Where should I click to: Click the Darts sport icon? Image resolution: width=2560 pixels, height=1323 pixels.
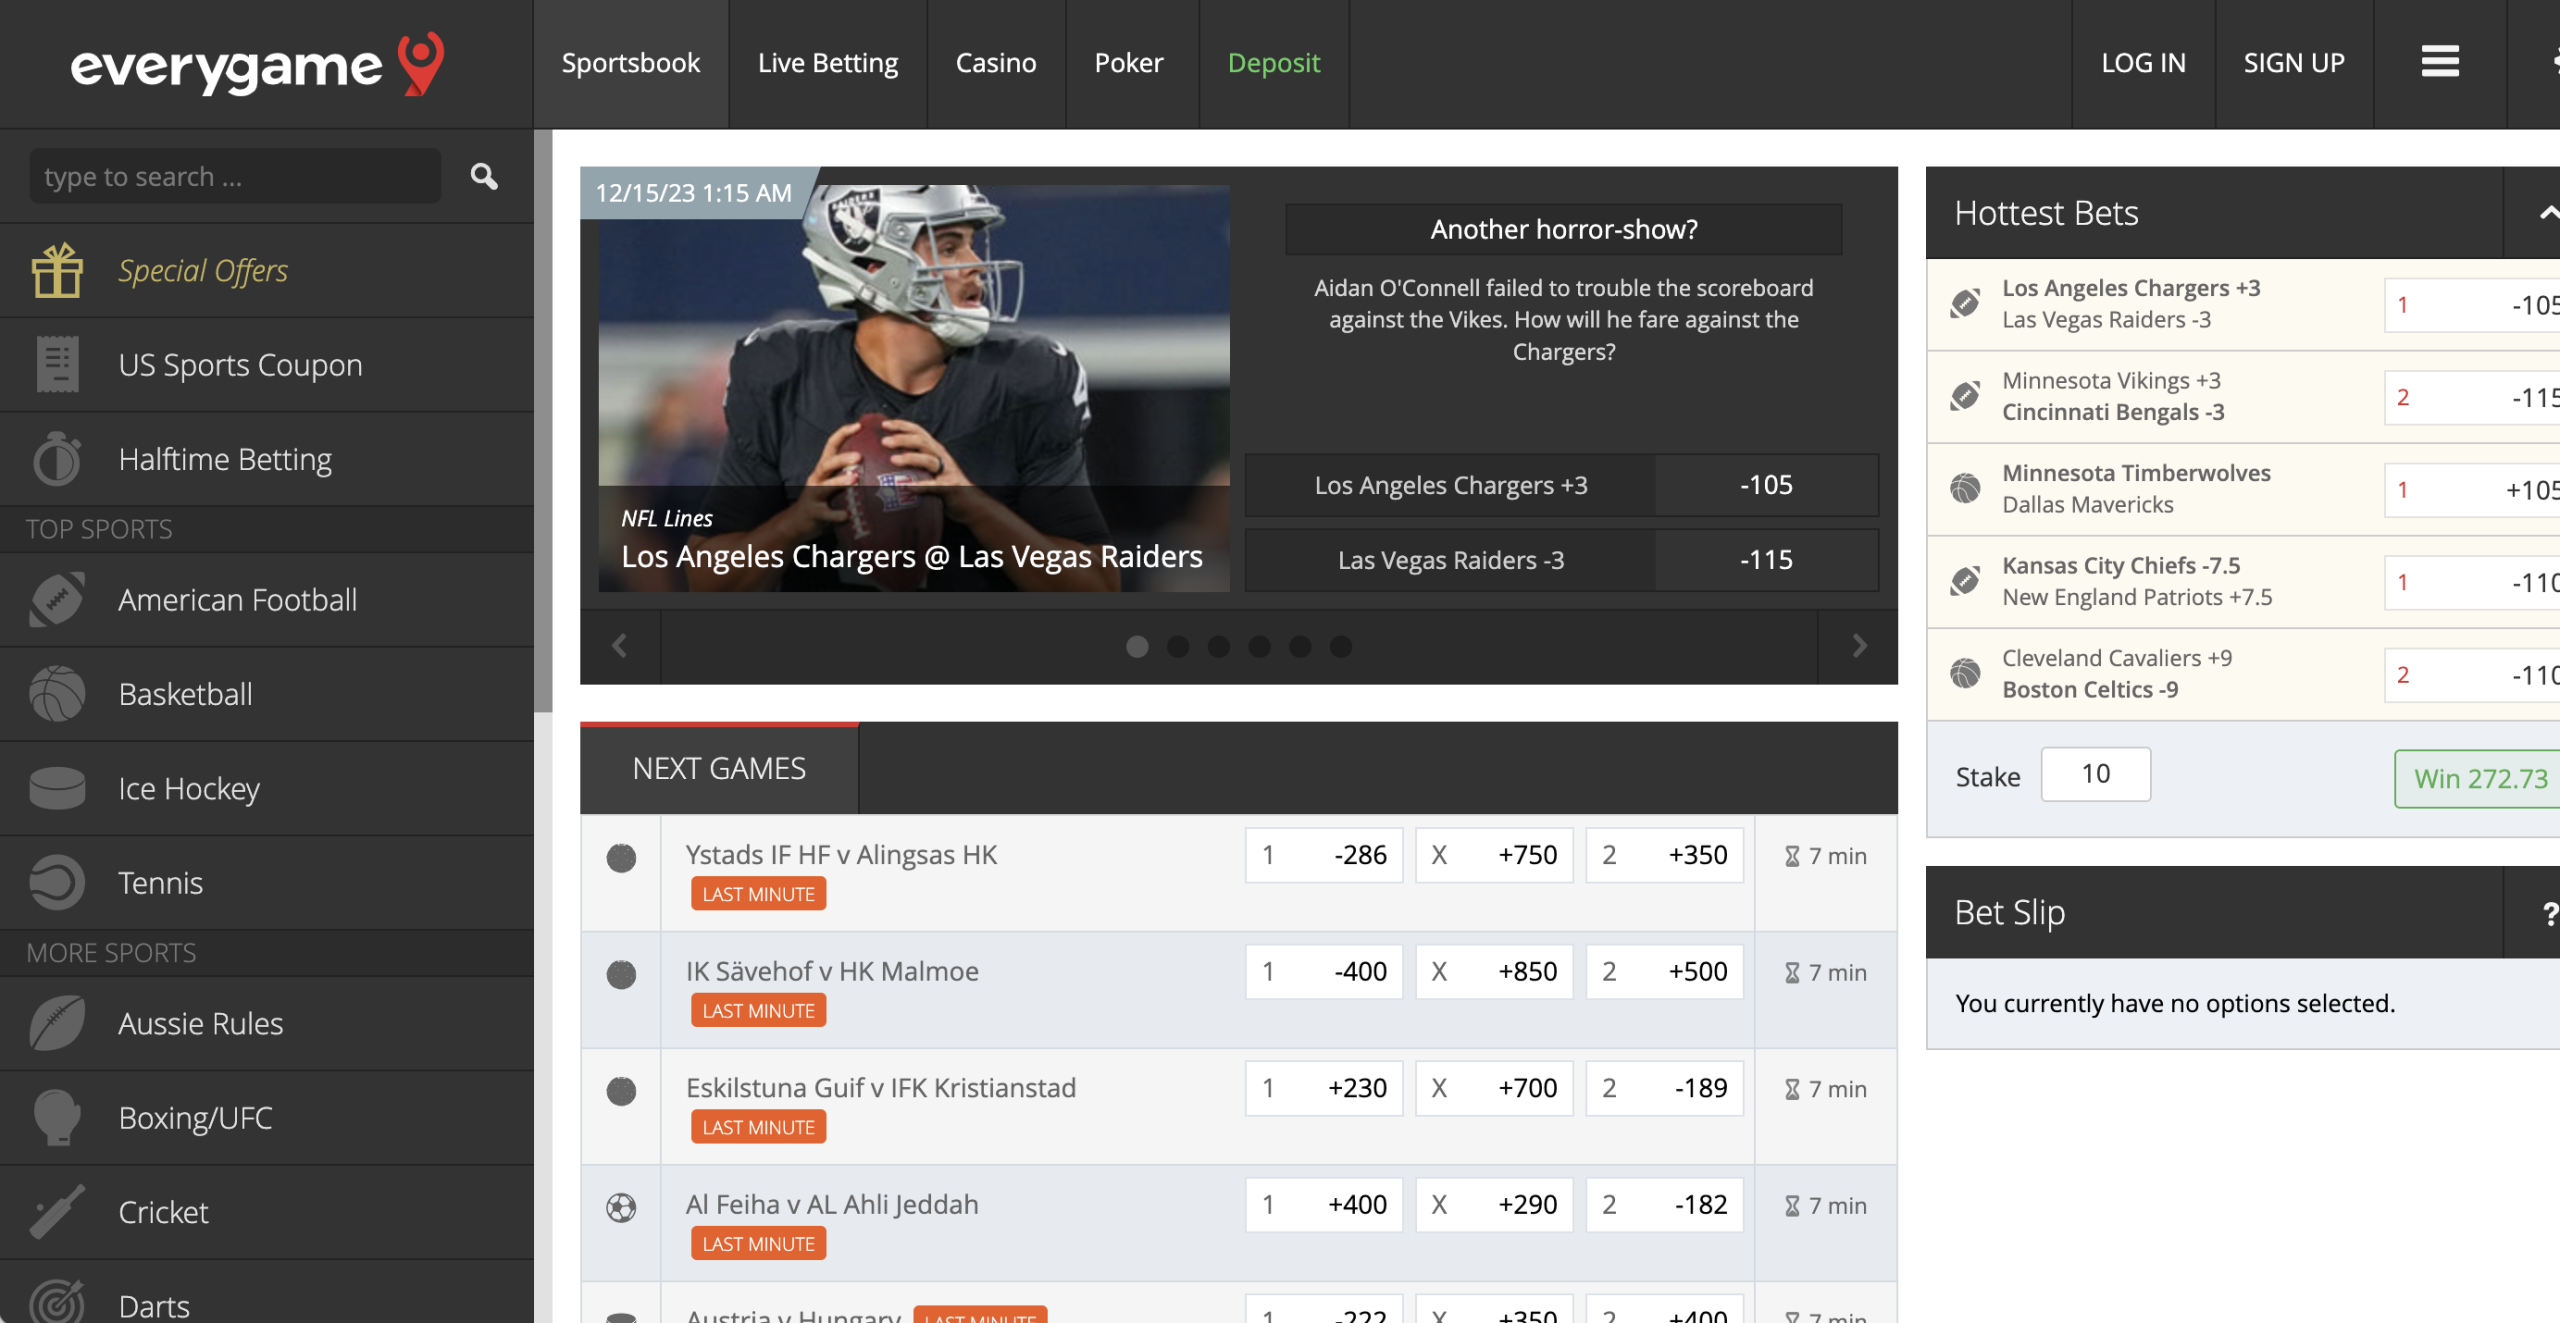click(56, 1301)
